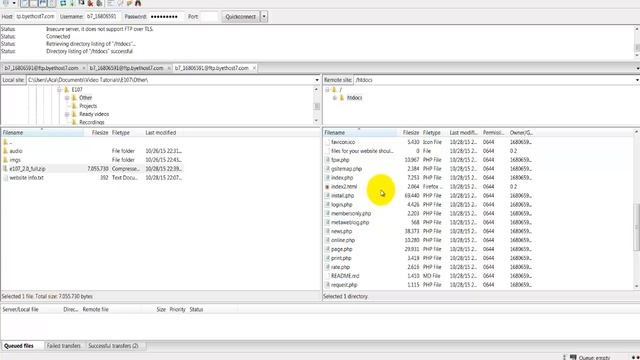Sort local files by Last modified column
Image resolution: width=640 pixels, height=360 pixels.
coord(160,133)
